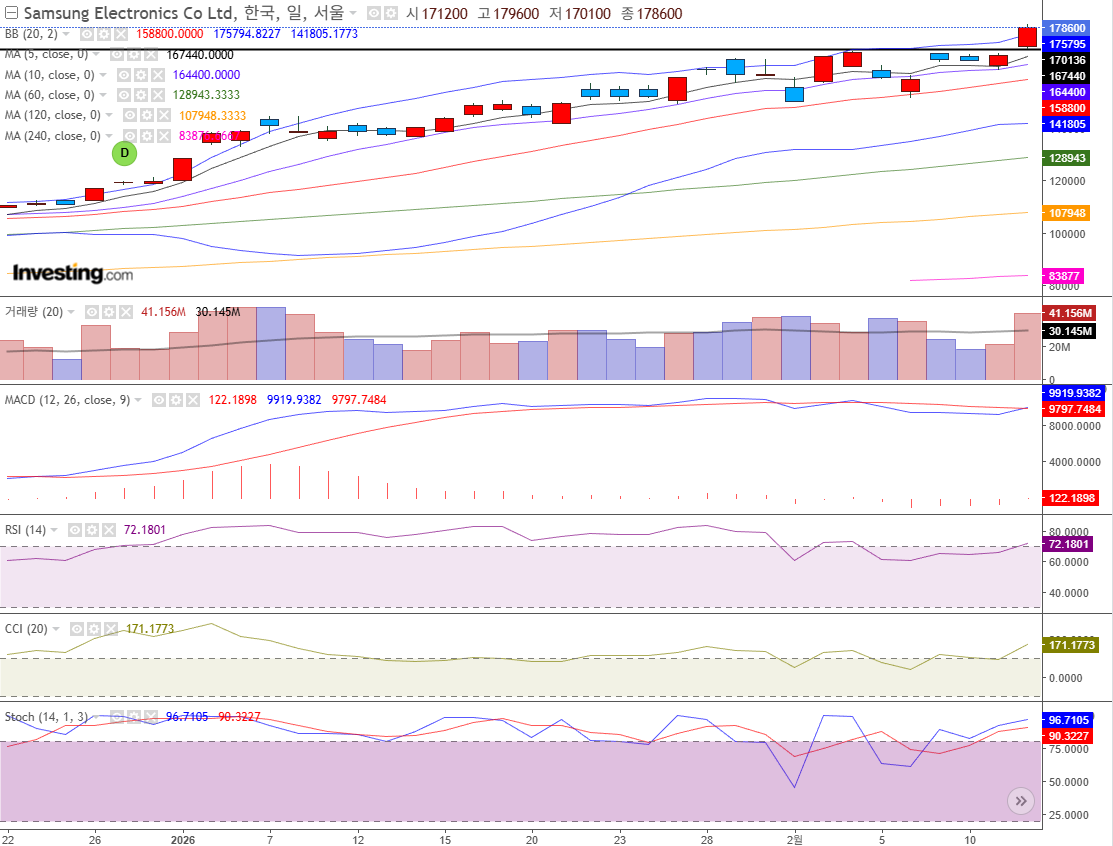Expand the MACD (12, 26, close, 9) dropdown arrow
Image resolution: width=1113 pixels, height=846 pixels.
pos(138,400)
